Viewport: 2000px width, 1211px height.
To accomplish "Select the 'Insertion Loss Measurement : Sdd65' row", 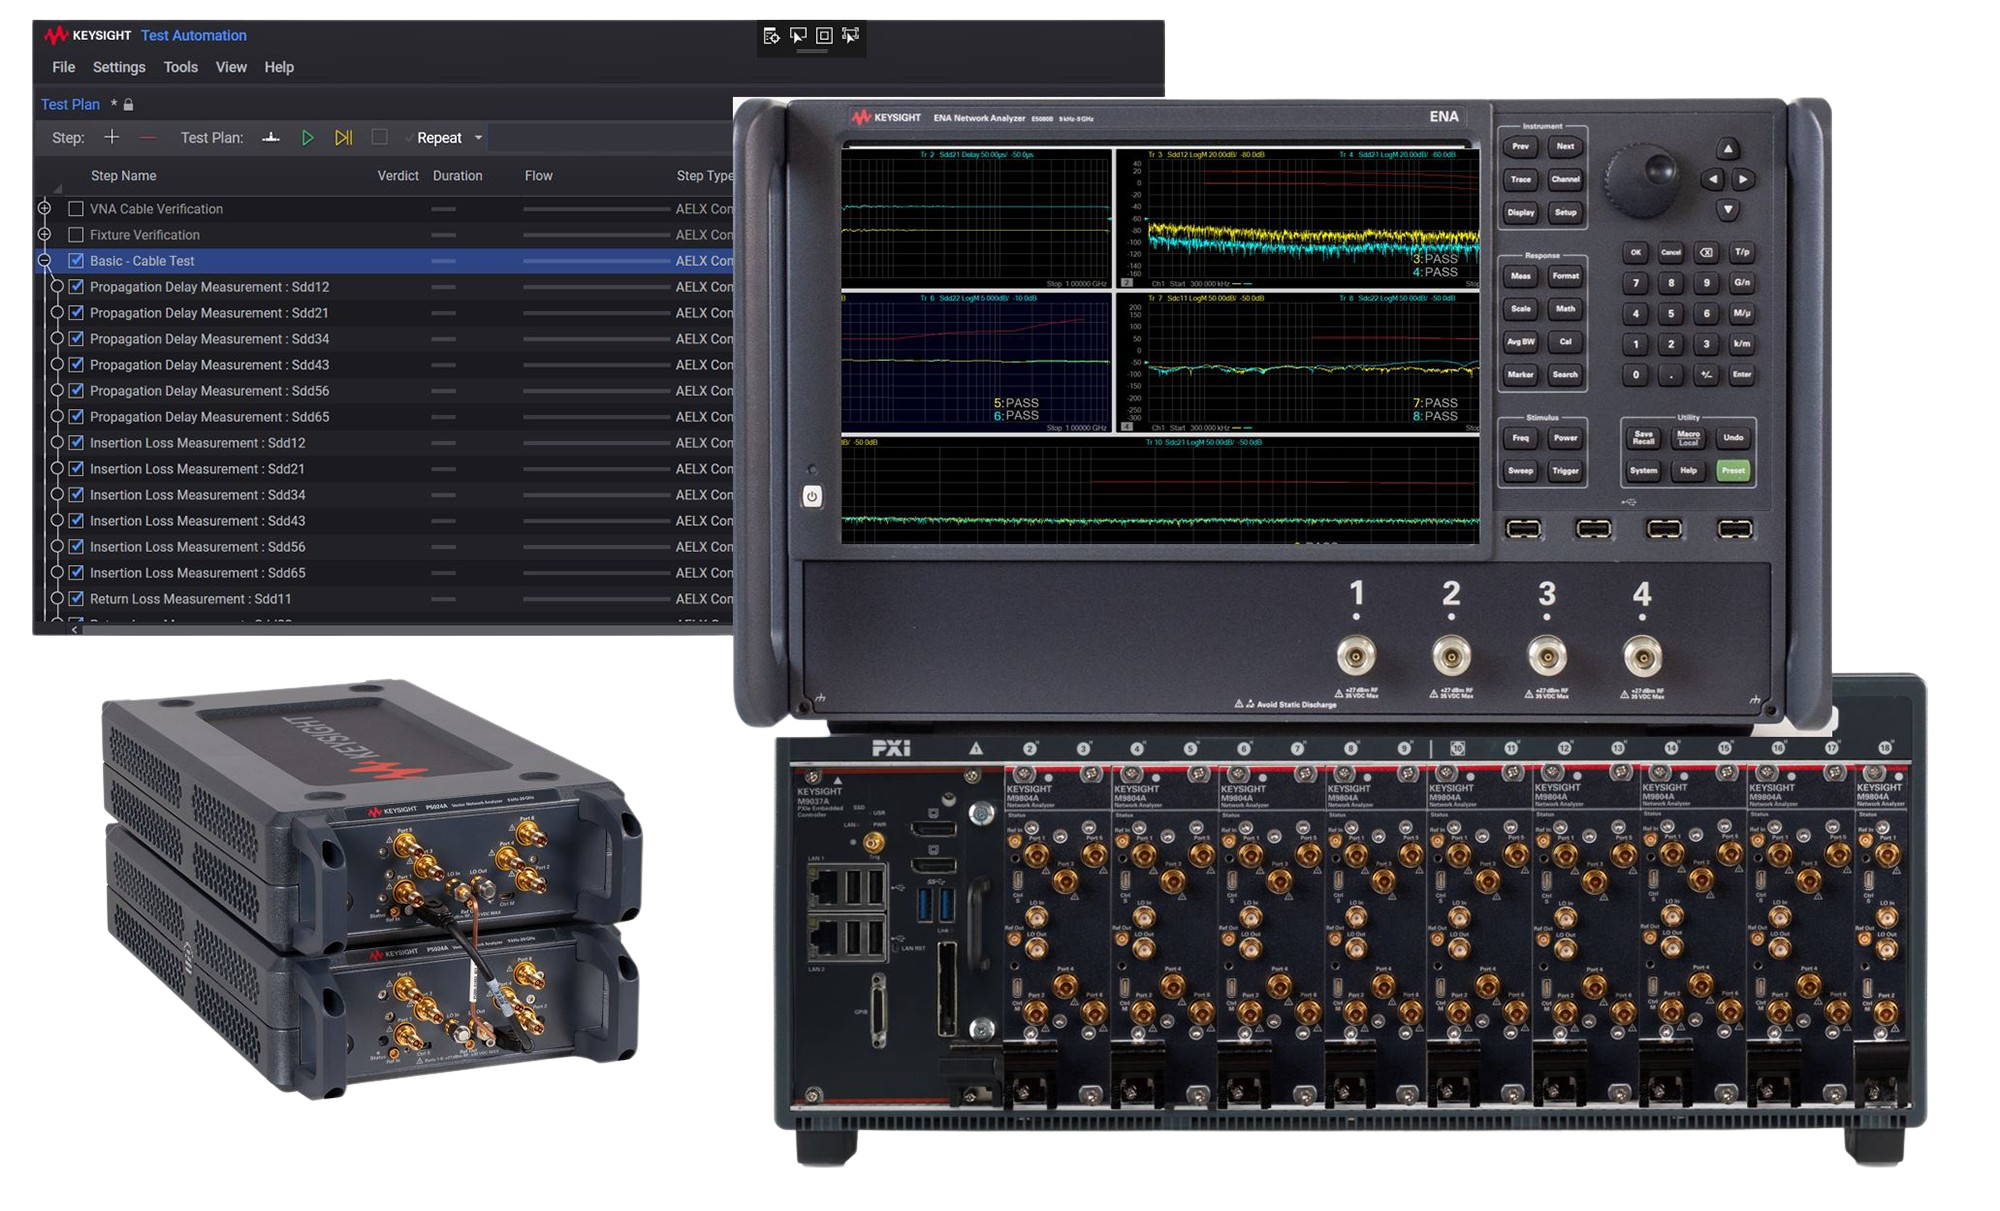I will pyautogui.click(x=384, y=573).
